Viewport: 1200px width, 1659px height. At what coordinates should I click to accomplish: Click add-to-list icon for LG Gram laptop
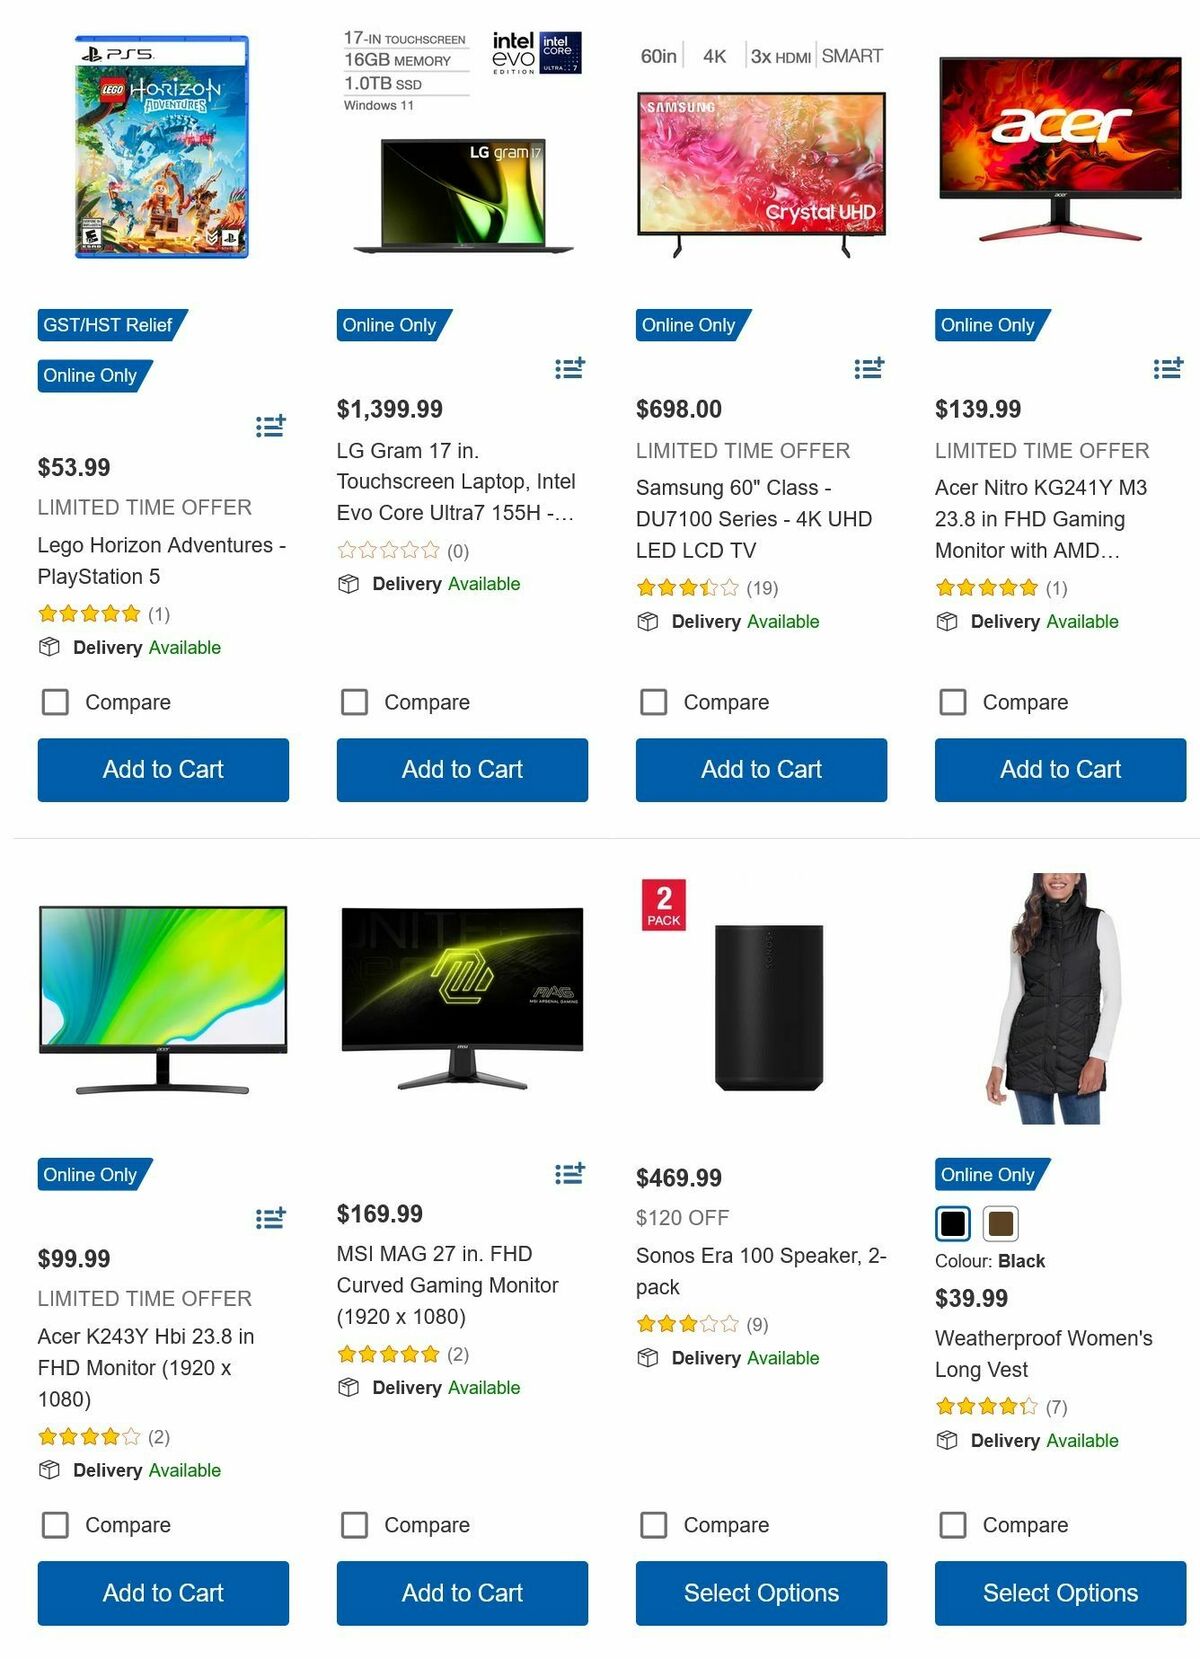(x=570, y=368)
